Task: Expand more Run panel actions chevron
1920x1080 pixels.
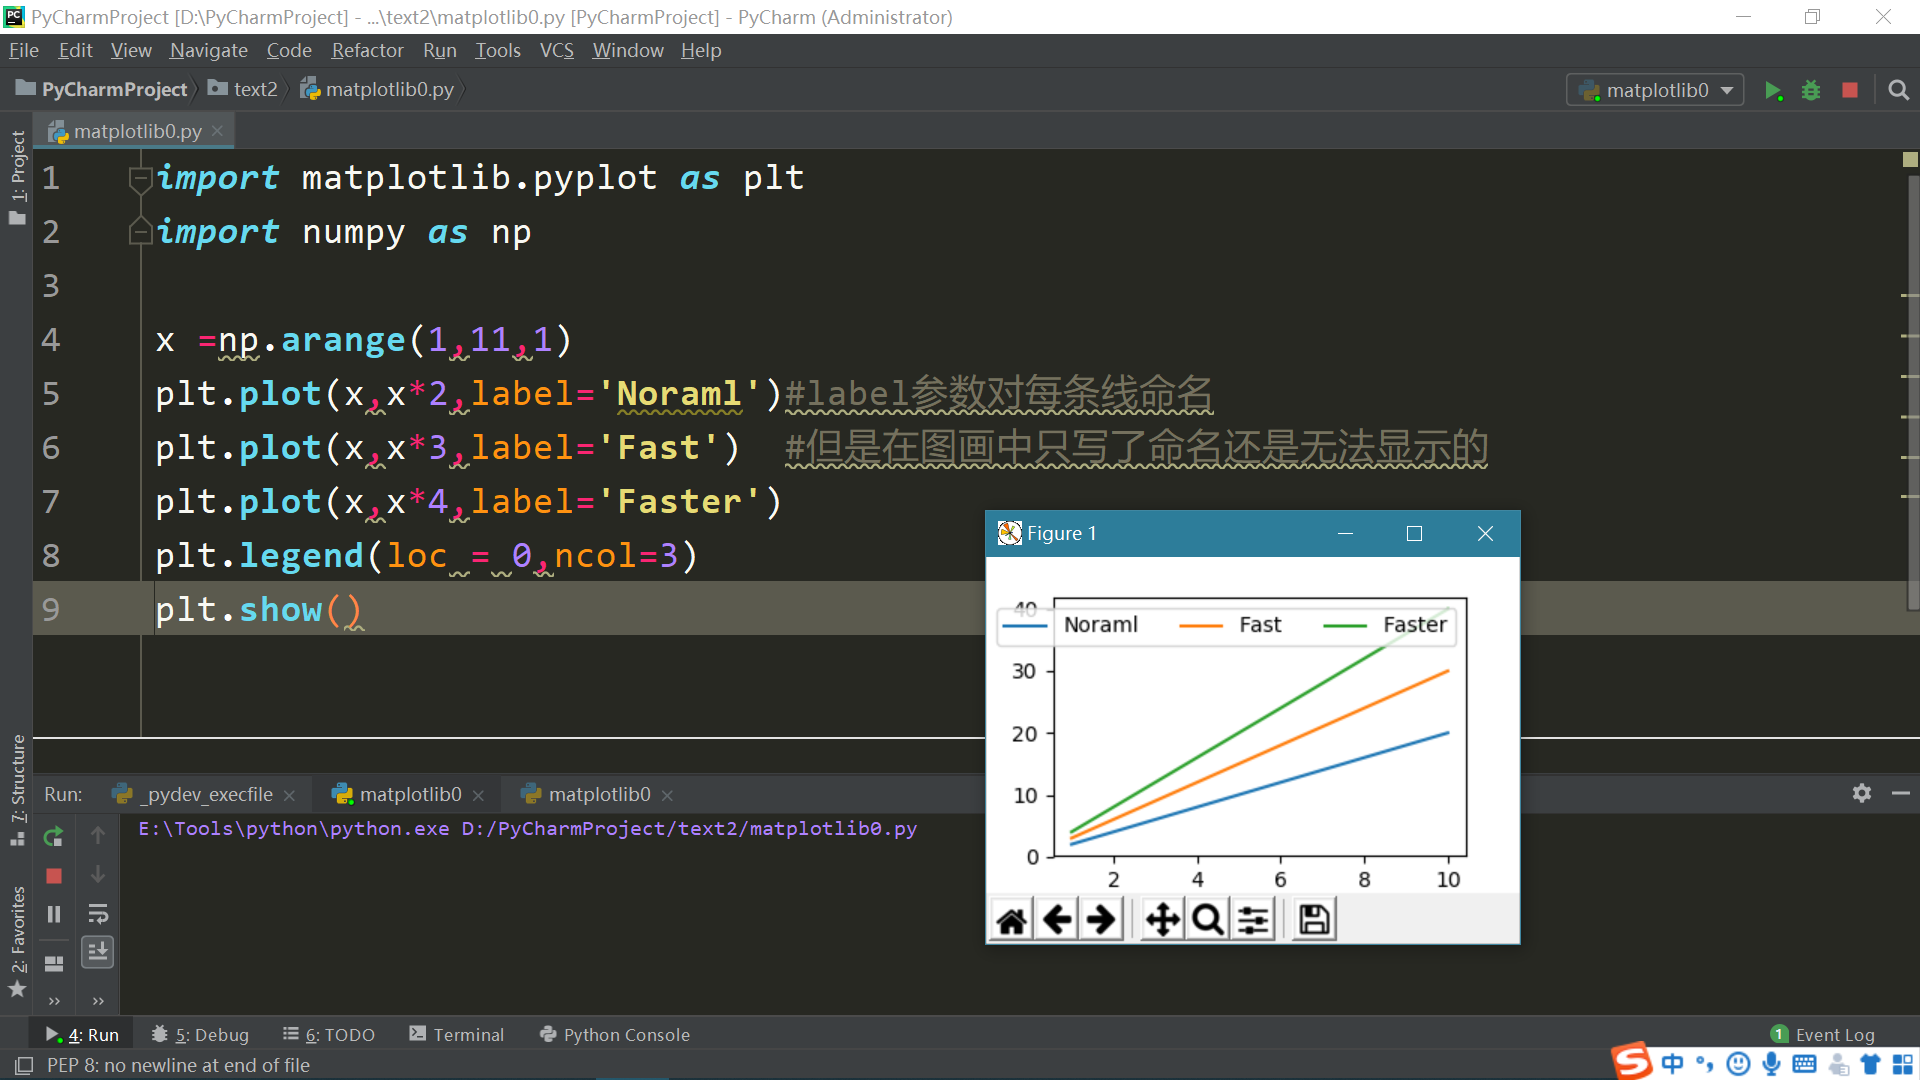Action: [54, 1000]
